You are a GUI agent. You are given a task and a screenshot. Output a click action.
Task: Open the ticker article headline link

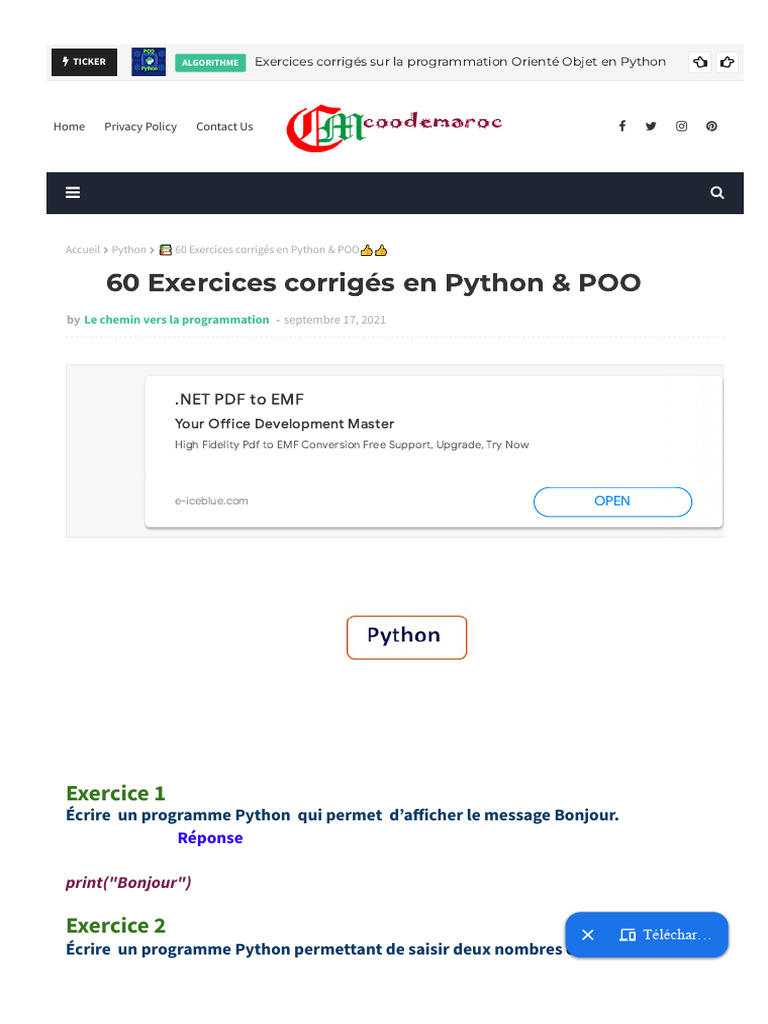[460, 62]
